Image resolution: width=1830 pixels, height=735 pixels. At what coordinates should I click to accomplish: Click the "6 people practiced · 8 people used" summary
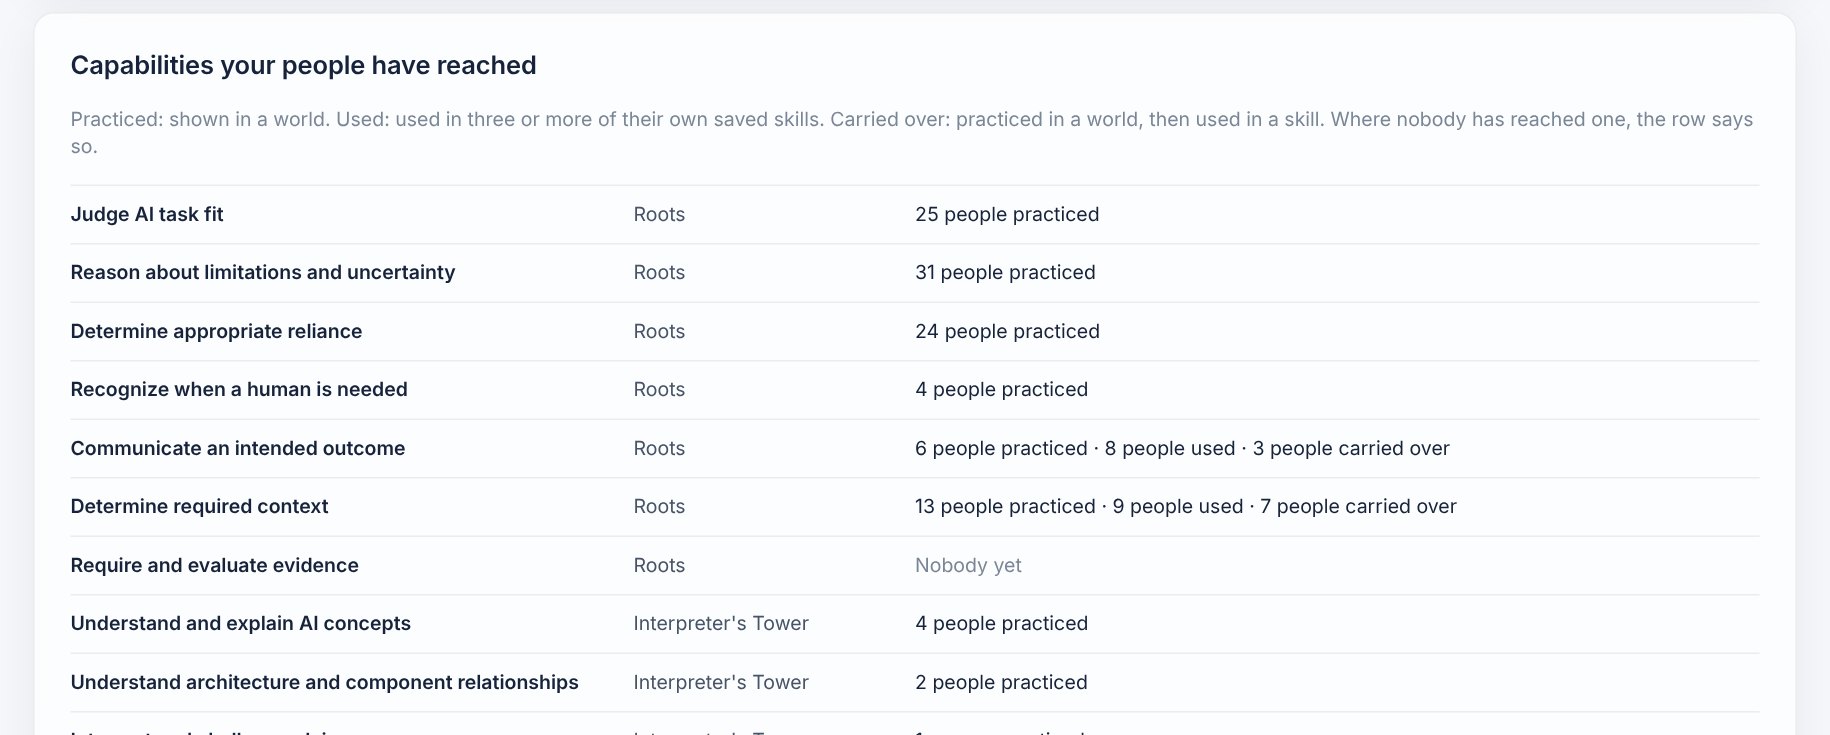pos(1182,448)
